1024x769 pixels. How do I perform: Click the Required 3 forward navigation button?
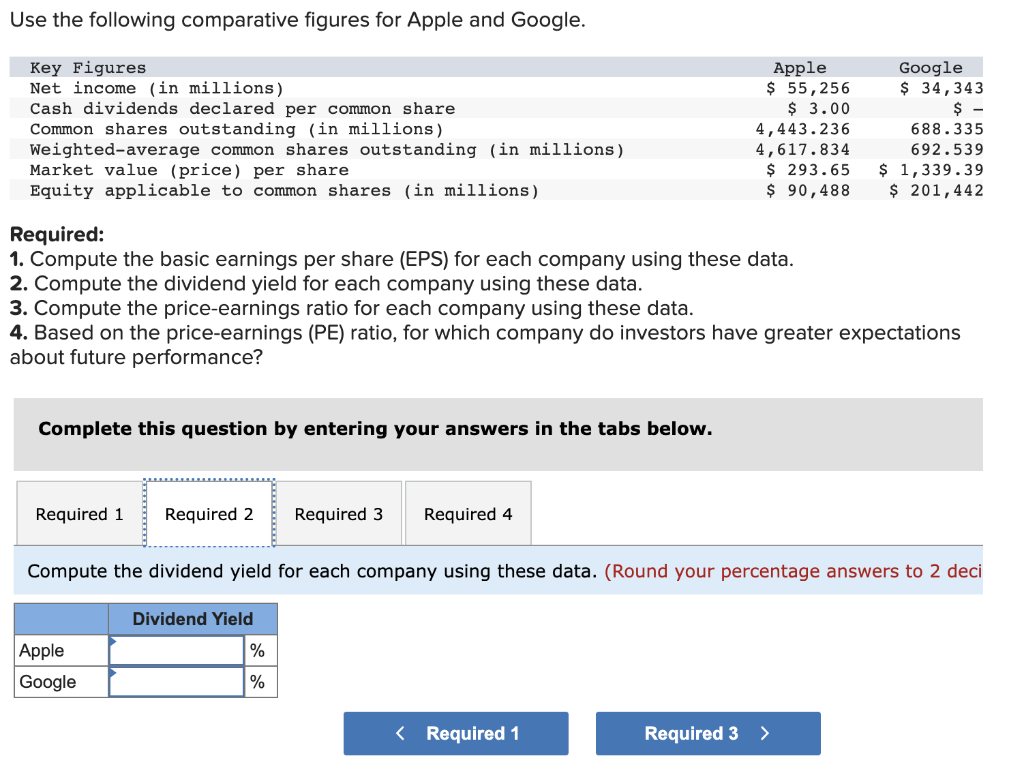tap(708, 733)
